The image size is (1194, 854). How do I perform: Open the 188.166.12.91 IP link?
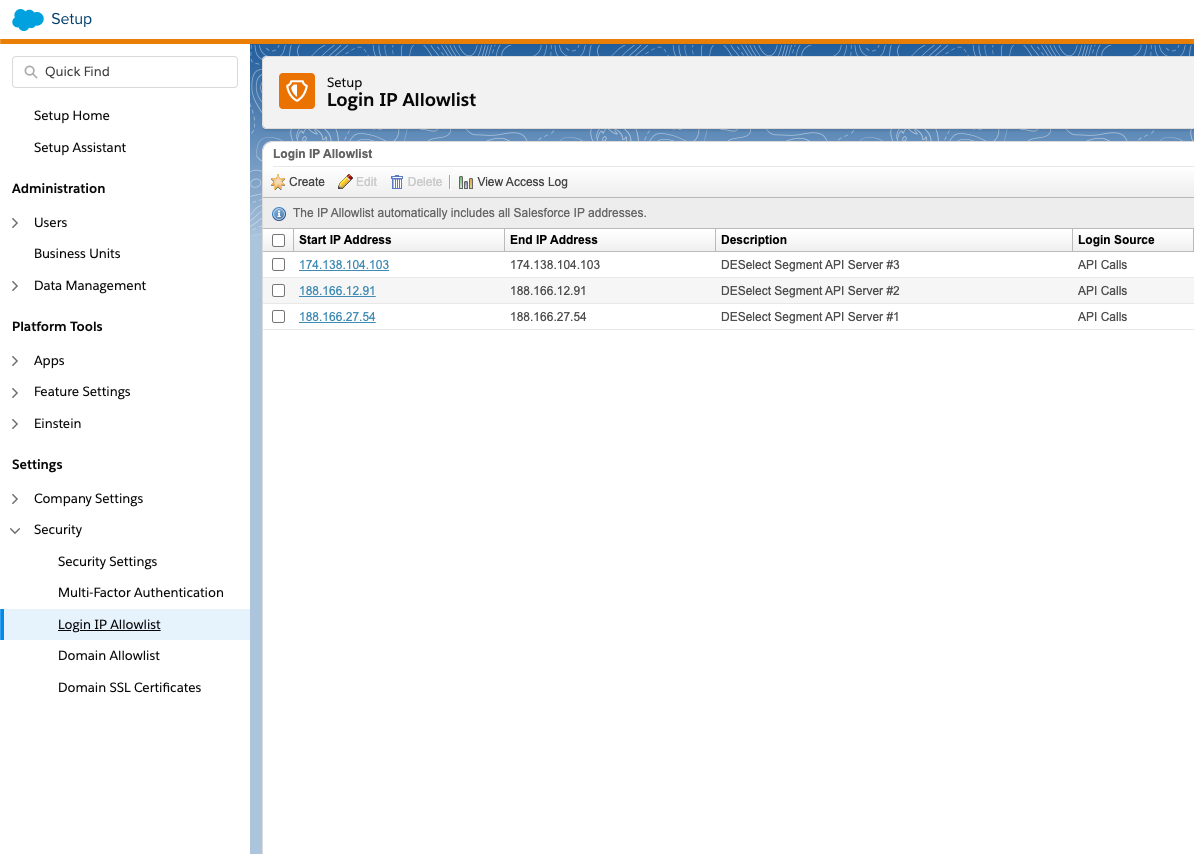tap(337, 291)
